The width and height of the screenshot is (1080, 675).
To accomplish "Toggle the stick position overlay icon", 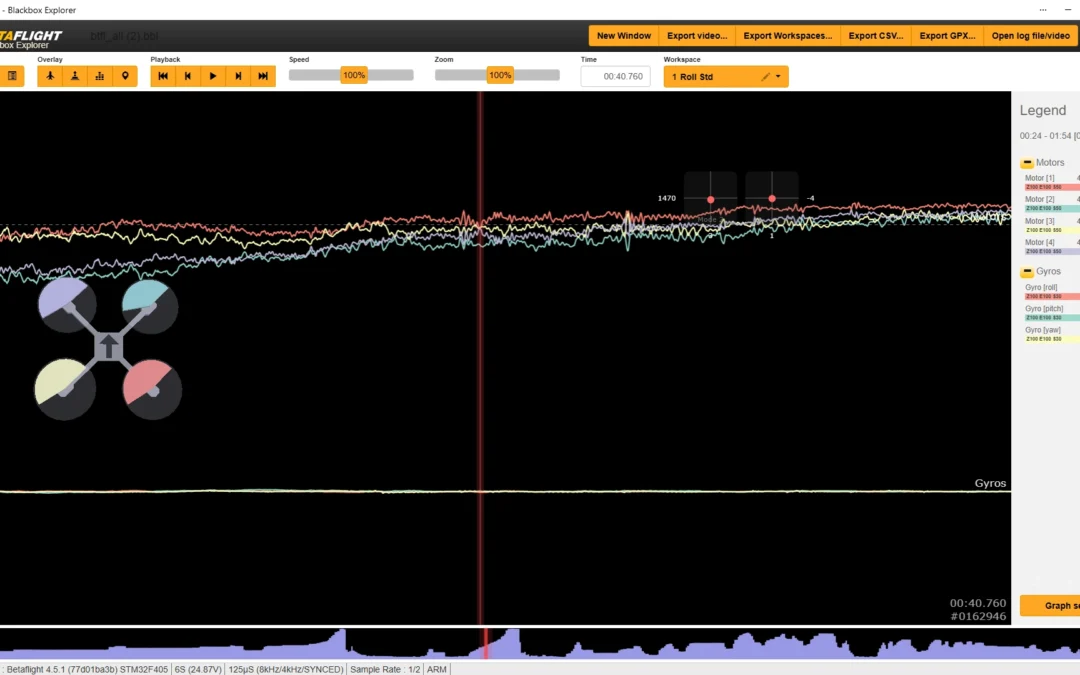I will [75, 76].
